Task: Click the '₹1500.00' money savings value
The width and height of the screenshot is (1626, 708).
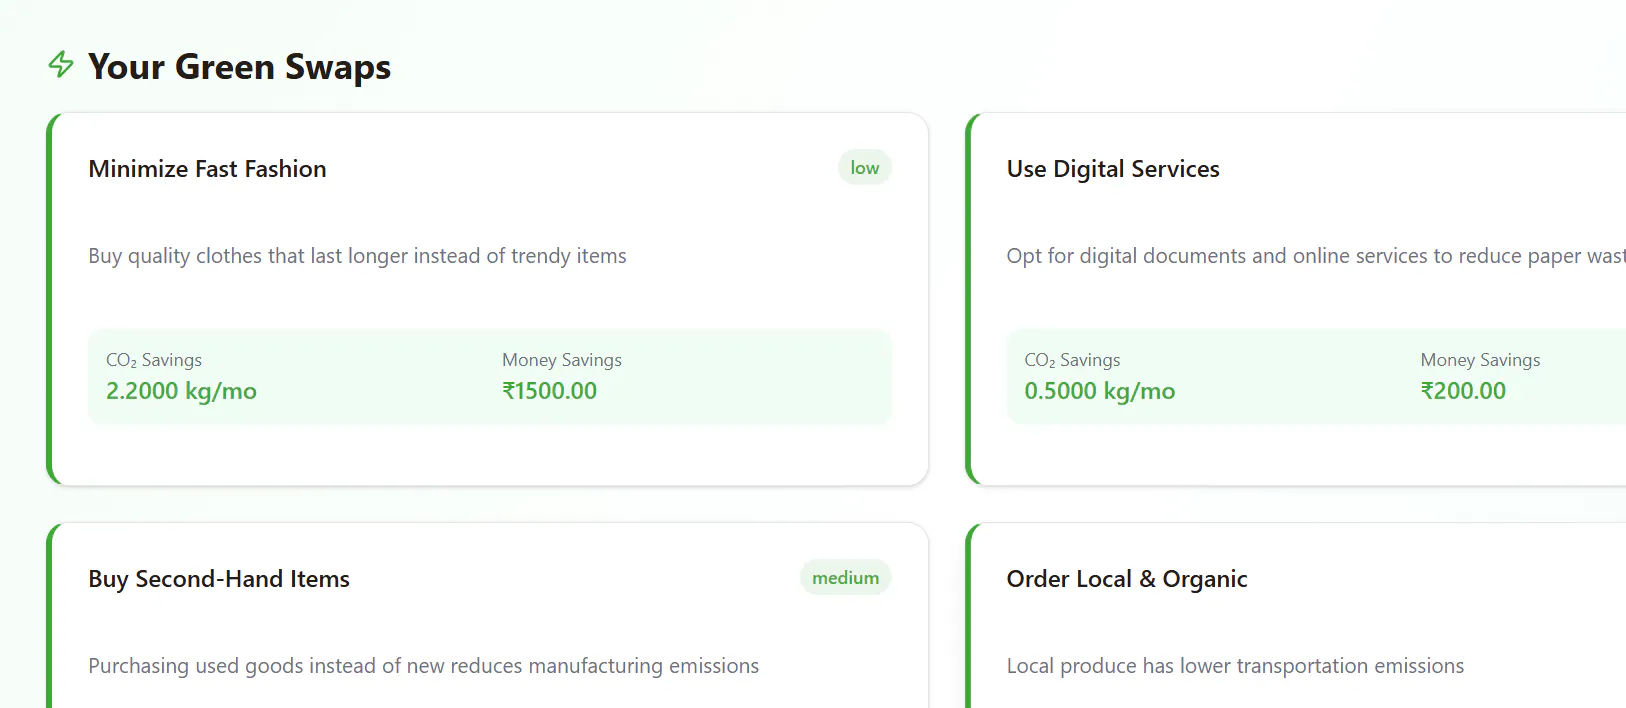Action: [549, 391]
